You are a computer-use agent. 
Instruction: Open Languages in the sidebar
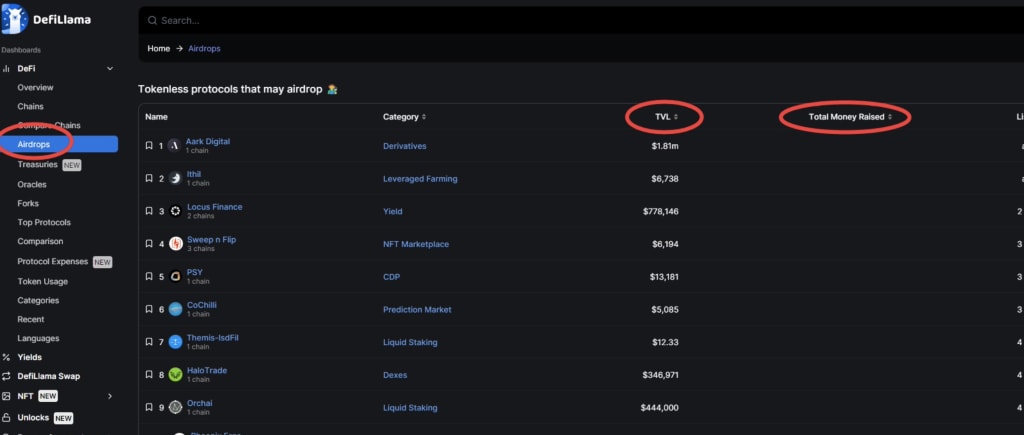click(x=38, y=338)
